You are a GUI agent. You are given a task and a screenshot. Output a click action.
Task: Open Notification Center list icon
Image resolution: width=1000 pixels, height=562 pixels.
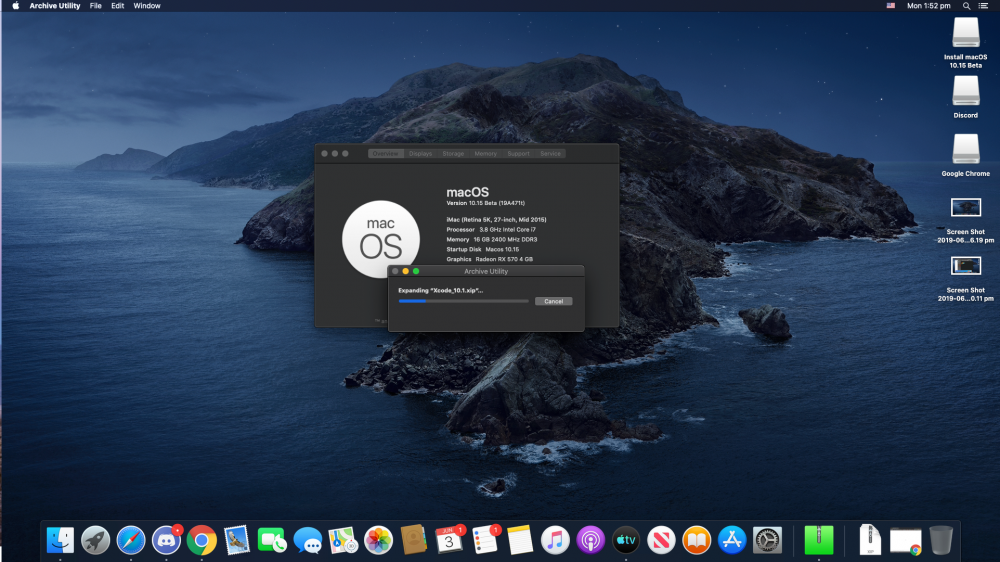click(983, 6)
